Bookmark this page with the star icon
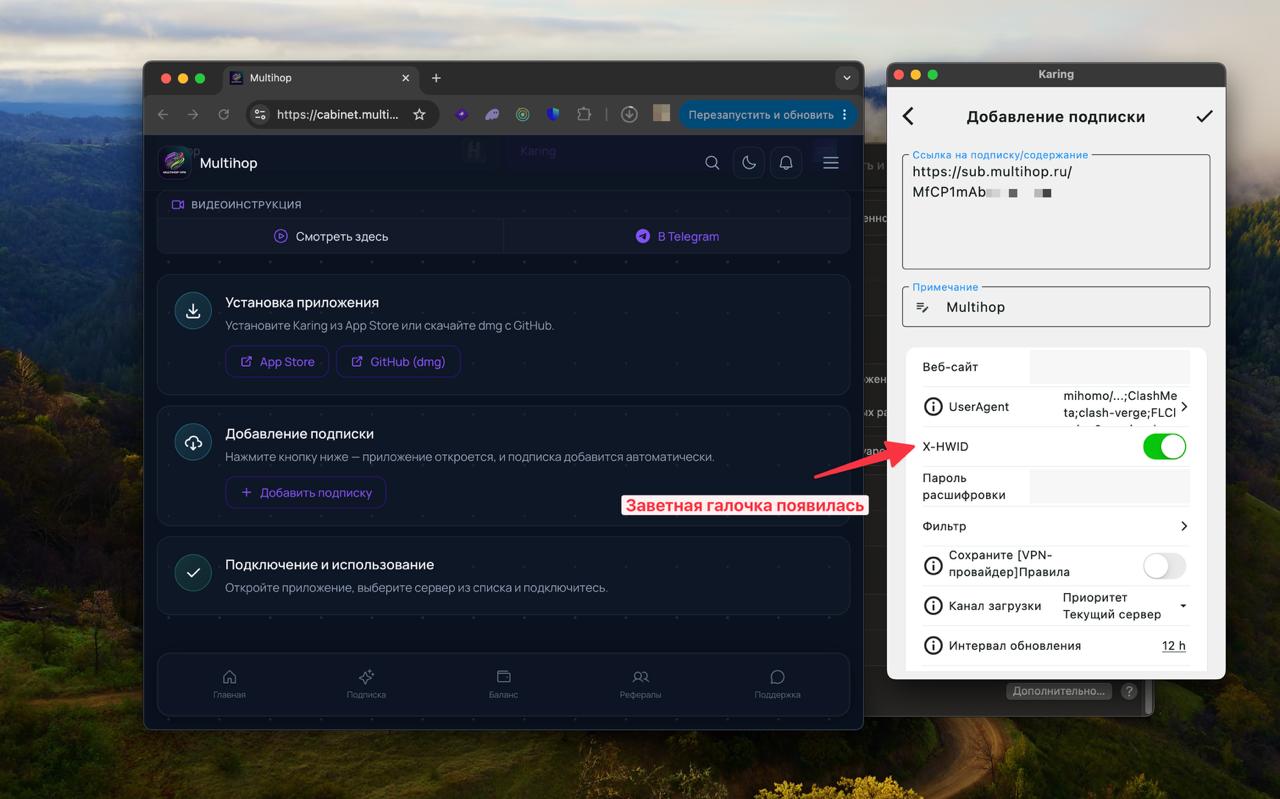This screenshot has height=799, width=1280. click(420, 115)
